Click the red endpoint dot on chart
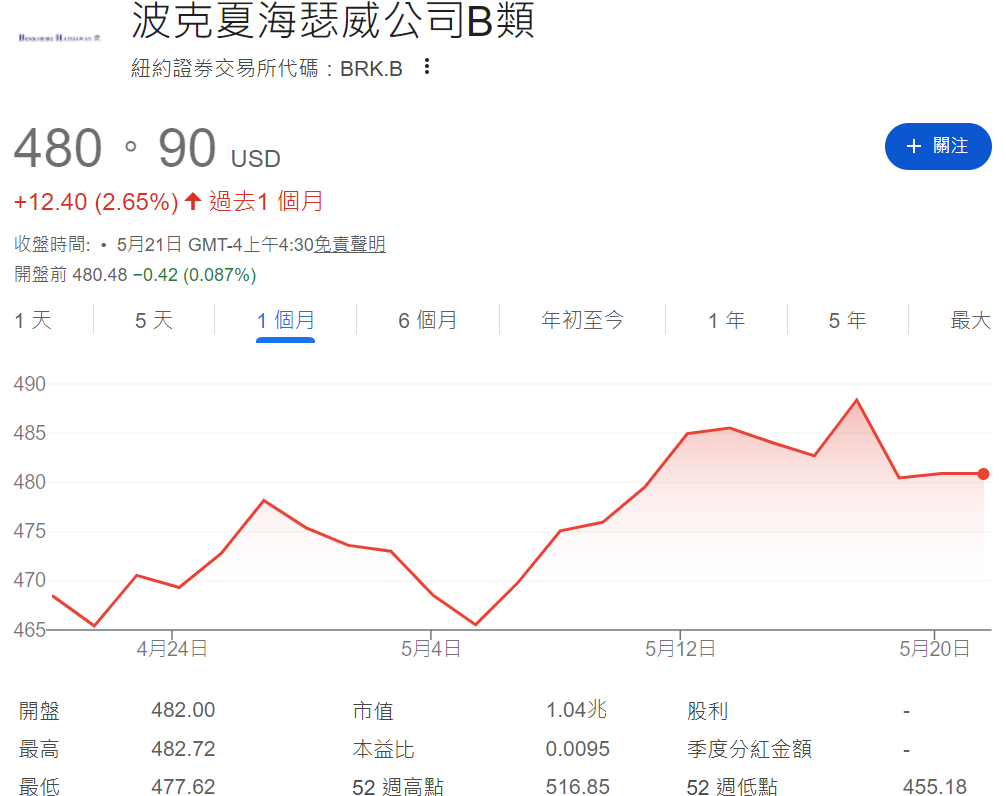 tap(983, 474)
